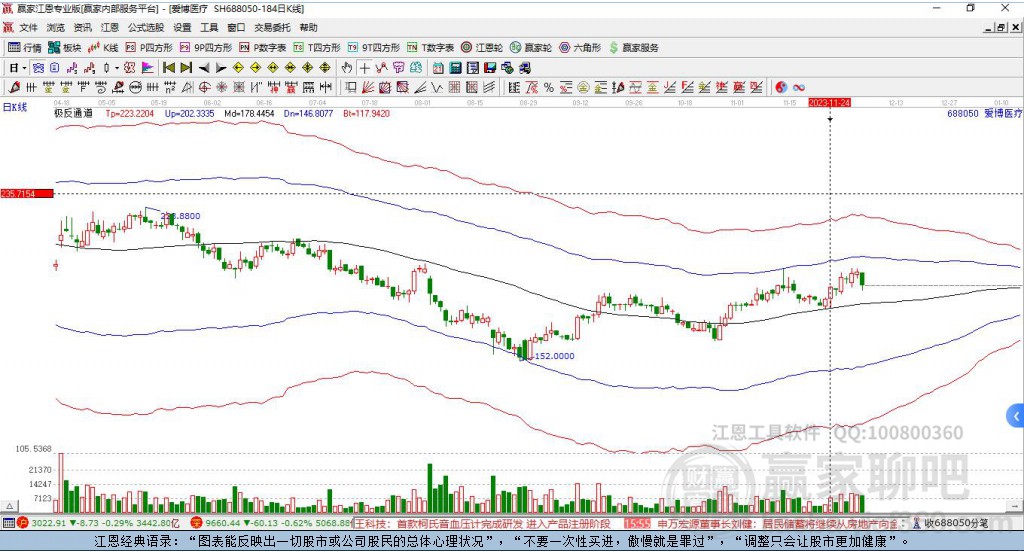Open the 六角形 hexagon tool
This screenshot has width=1024, height=551.
point(580,48)
